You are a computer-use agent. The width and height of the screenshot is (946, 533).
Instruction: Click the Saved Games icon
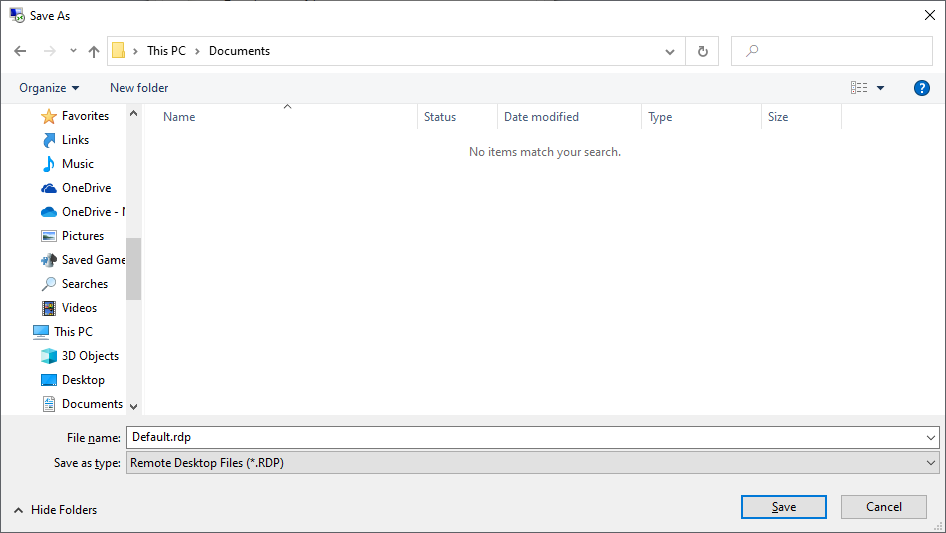pyautogui.click(x=49, y=260)
